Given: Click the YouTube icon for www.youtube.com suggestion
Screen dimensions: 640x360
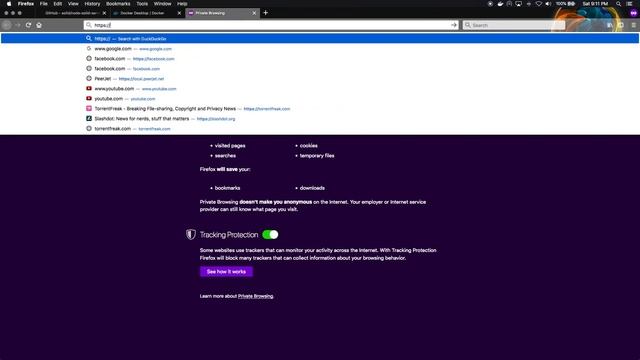Looking at the screenshot, I should point(89,88).
